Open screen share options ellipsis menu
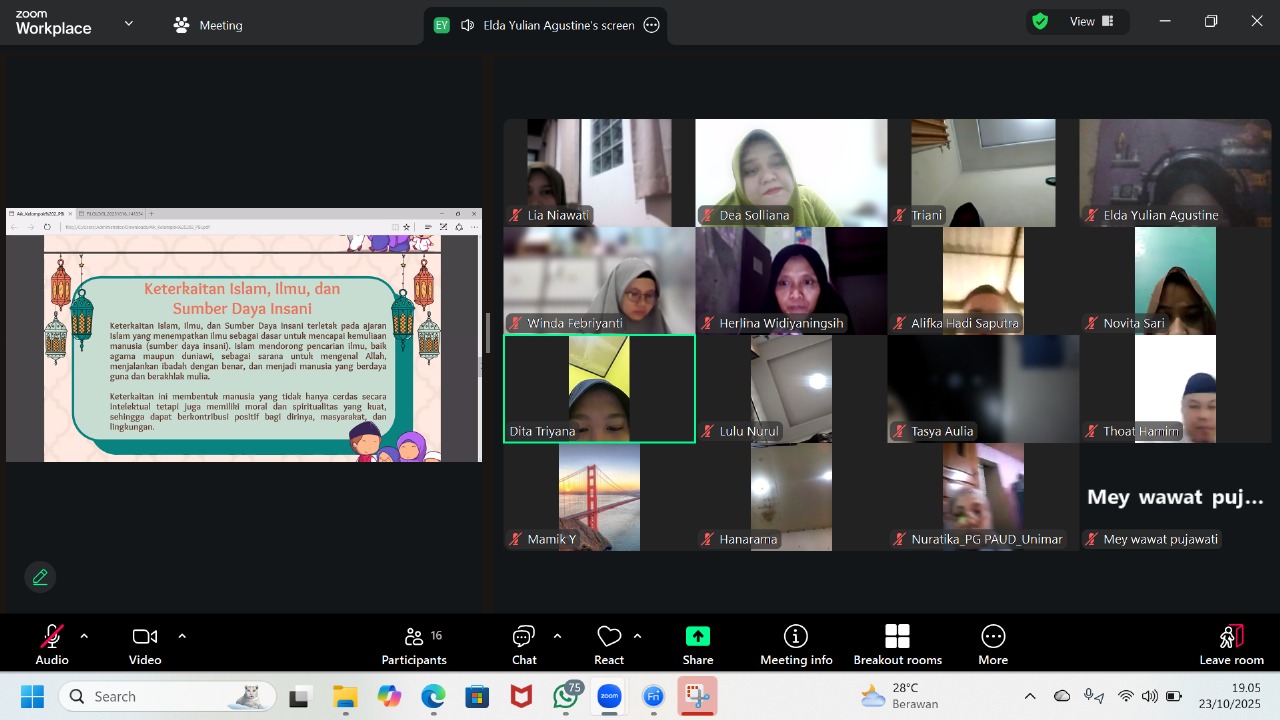The height and width of the screenshot is (720, 1280). (652, 25)
